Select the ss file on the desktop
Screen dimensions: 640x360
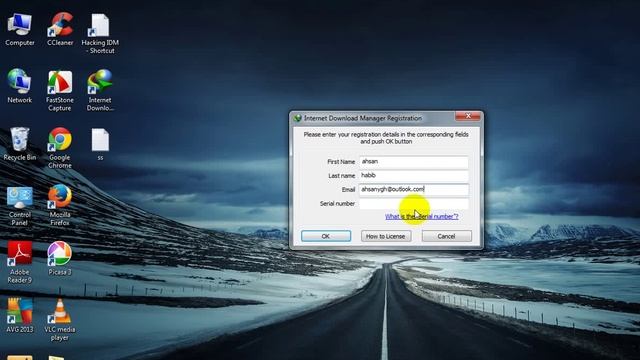pyautogui.click(x=100, y=144)
